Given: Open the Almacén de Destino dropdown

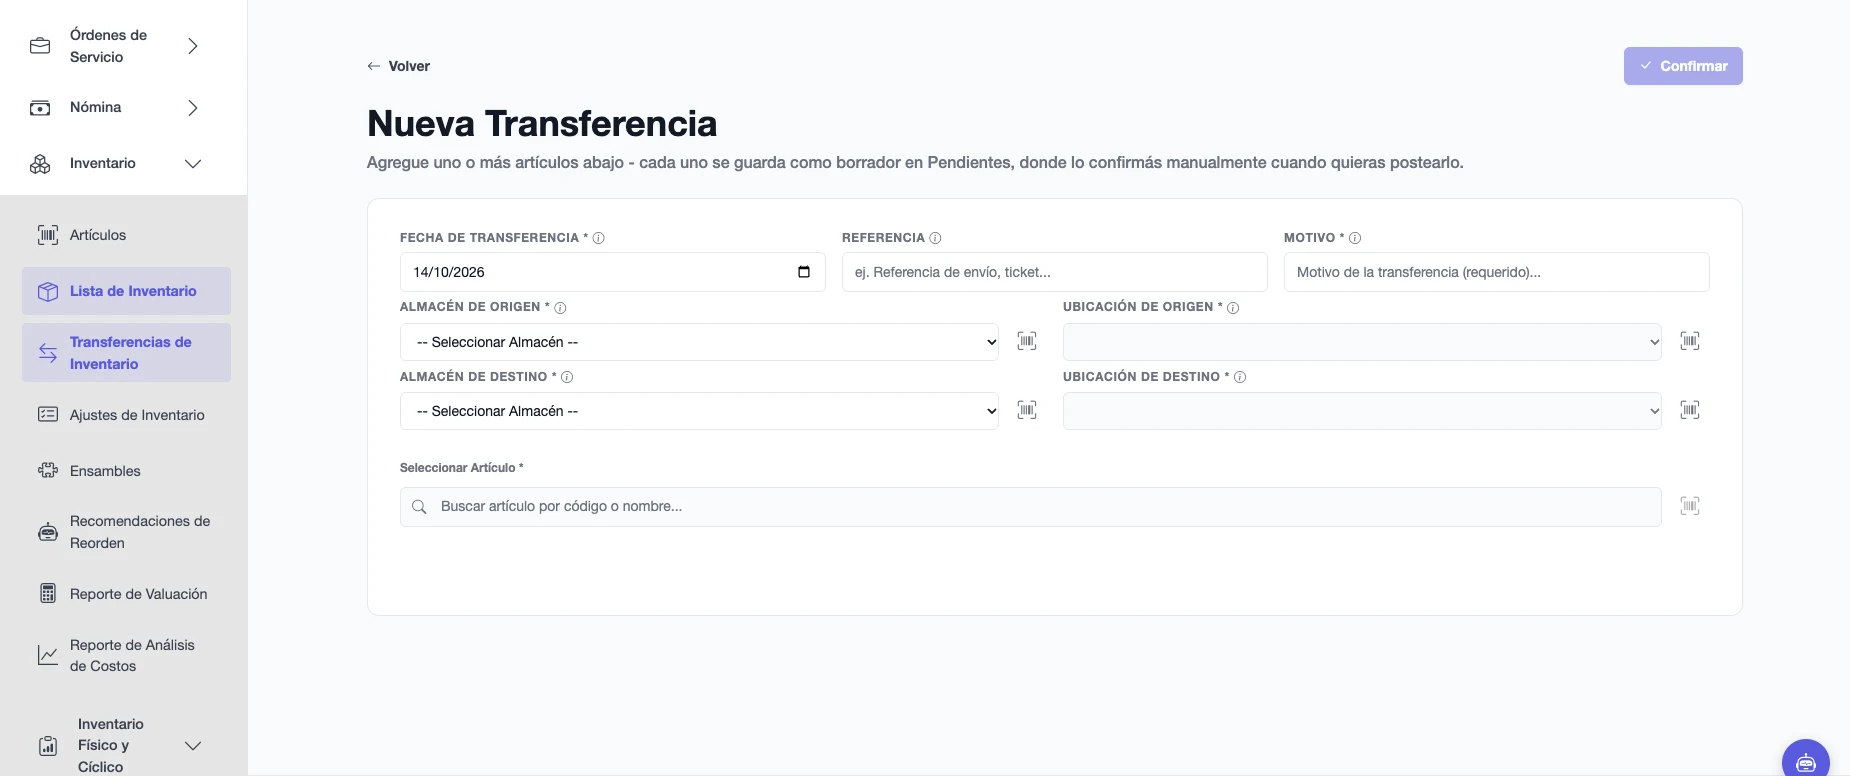Looking at the screenshot, I should click(x=699, y=411).
